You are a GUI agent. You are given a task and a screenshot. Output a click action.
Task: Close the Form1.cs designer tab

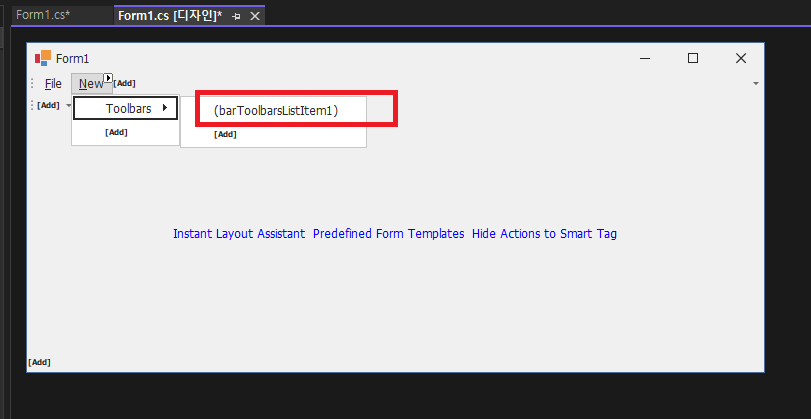click(x=254, y=17)
